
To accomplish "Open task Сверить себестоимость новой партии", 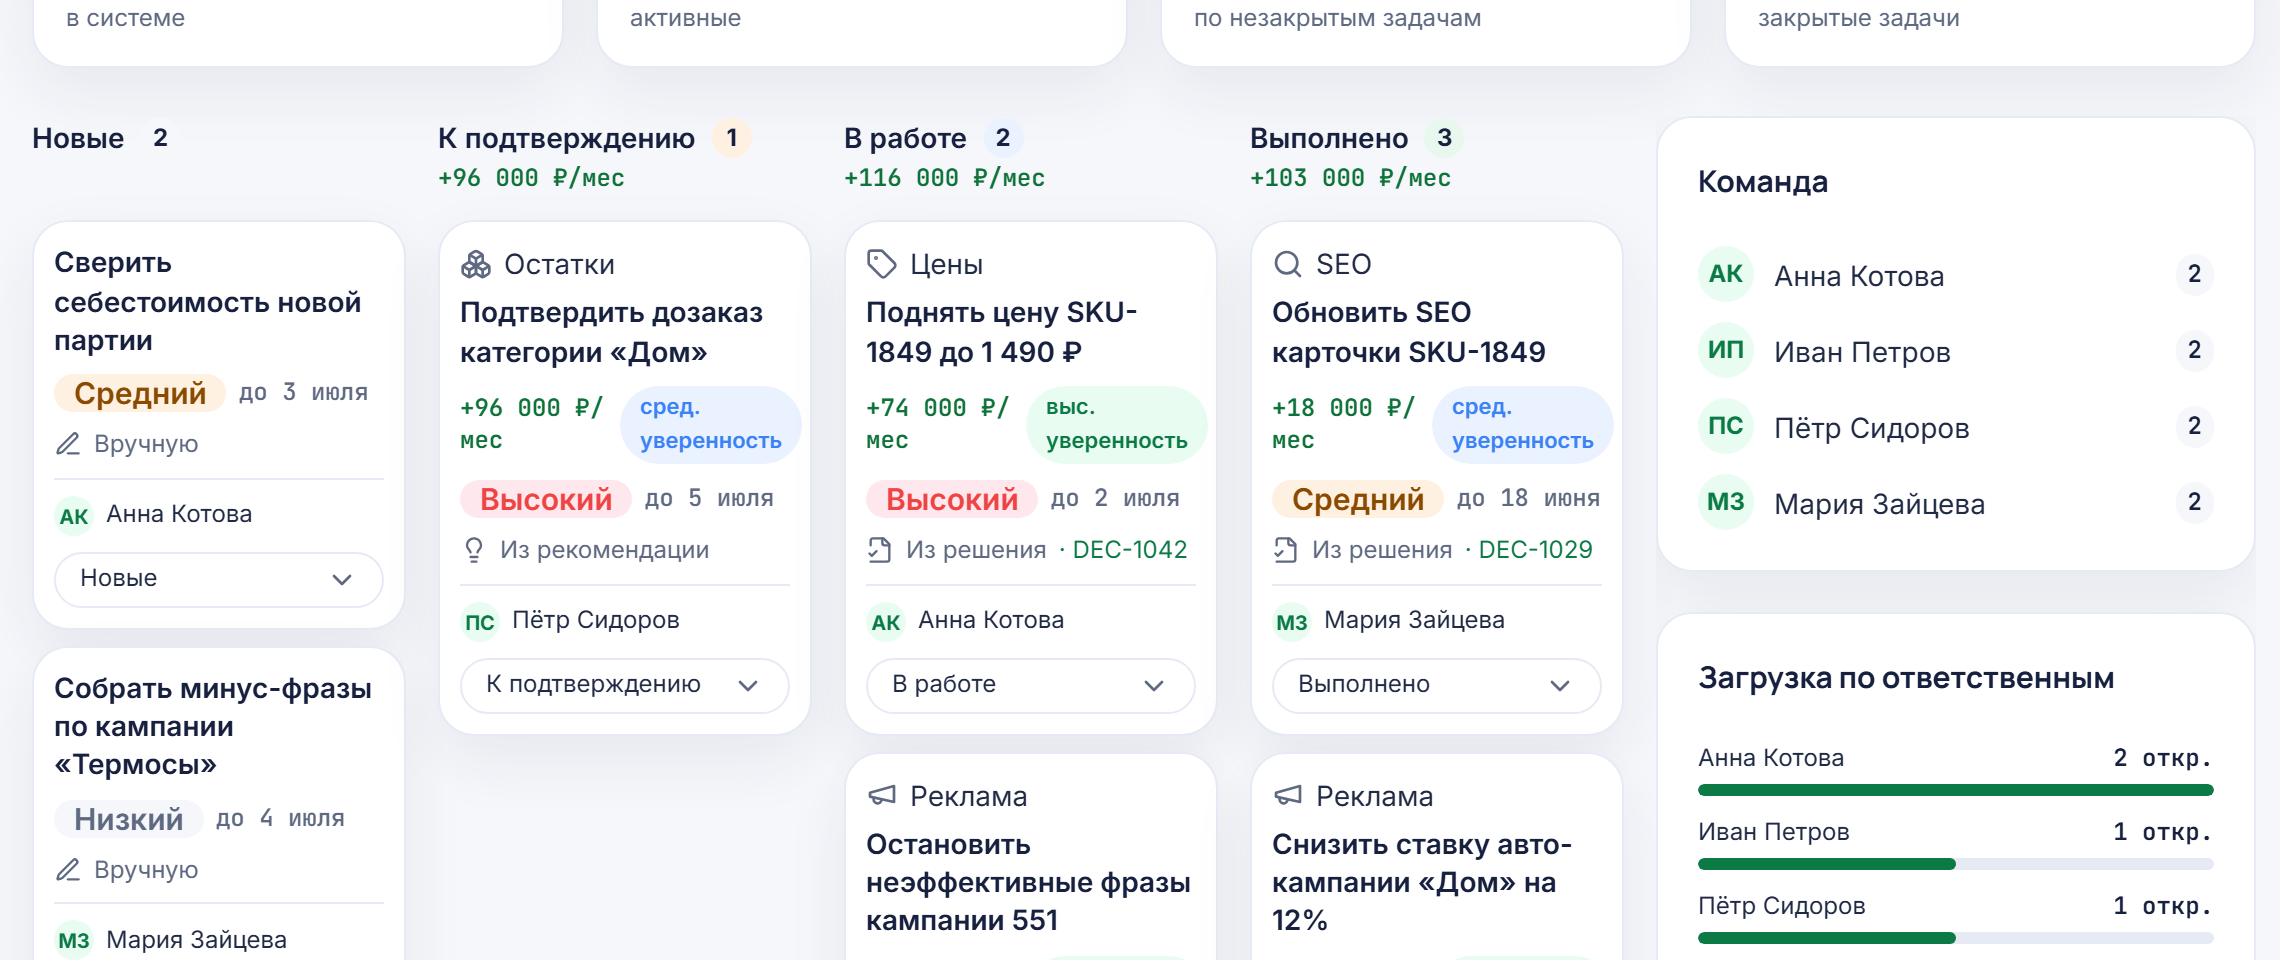I will click(207, 302).
